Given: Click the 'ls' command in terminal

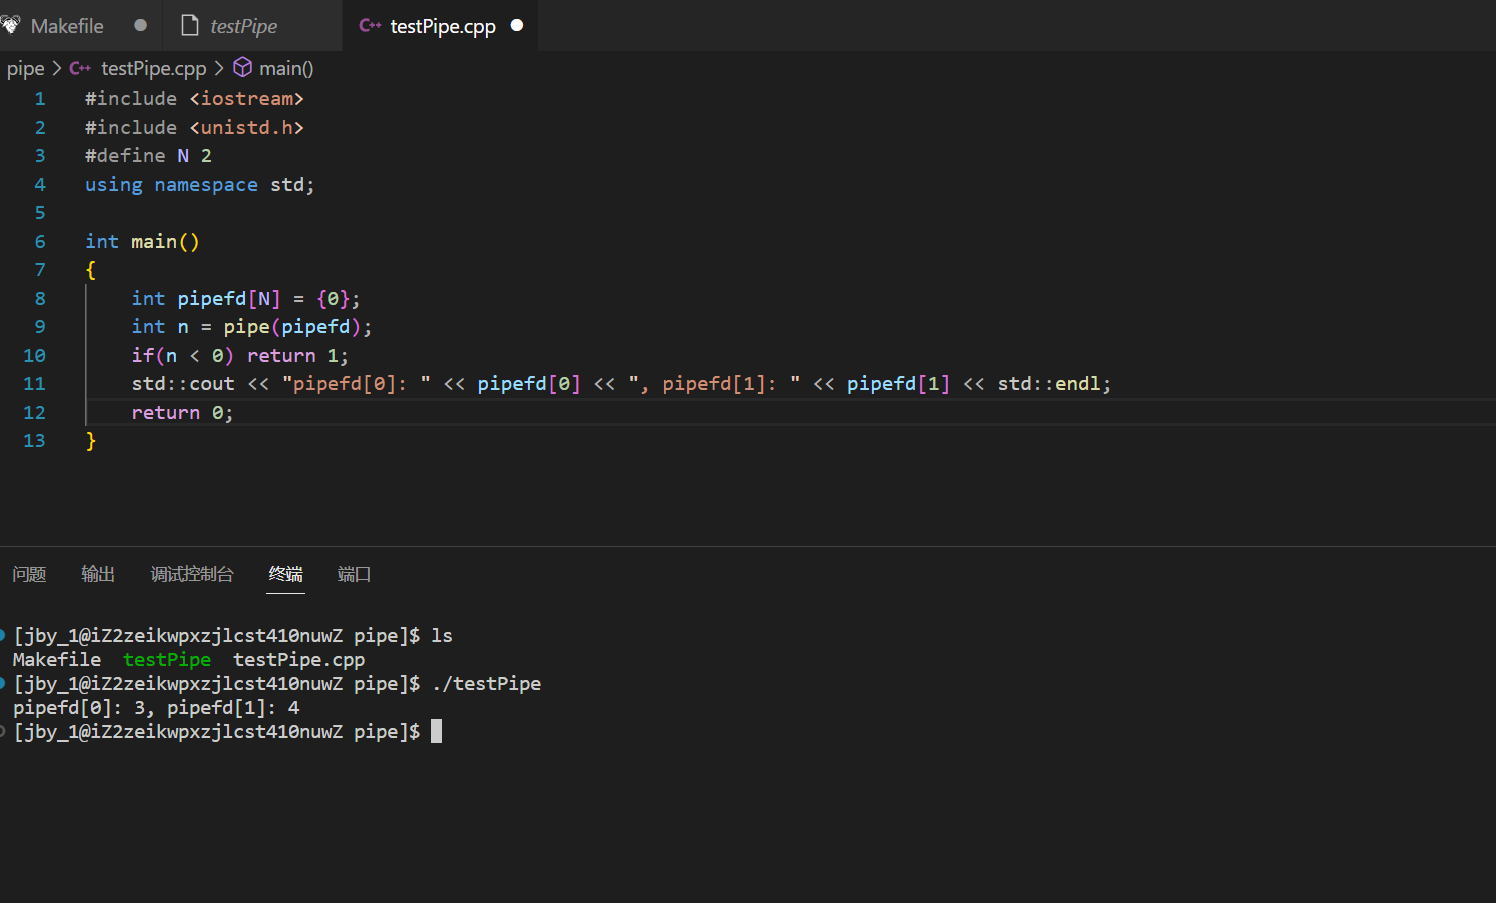Looking at the screenshot, I should pos(442,636).
